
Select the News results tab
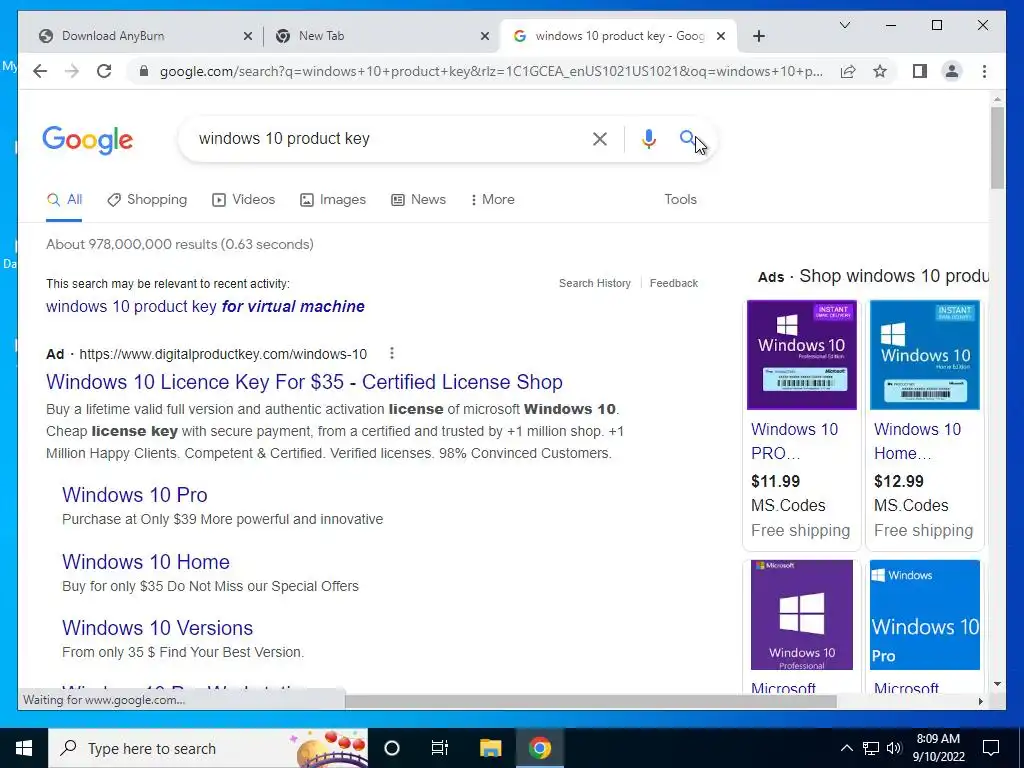pos(419,199)
